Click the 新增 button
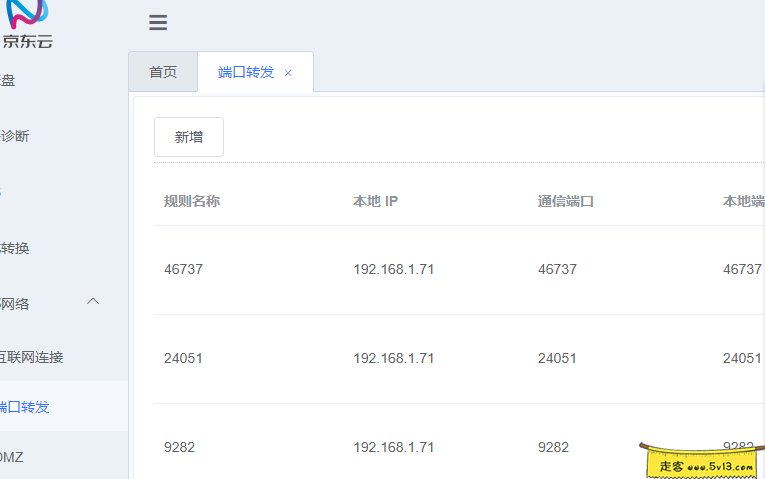 (189, 137)
